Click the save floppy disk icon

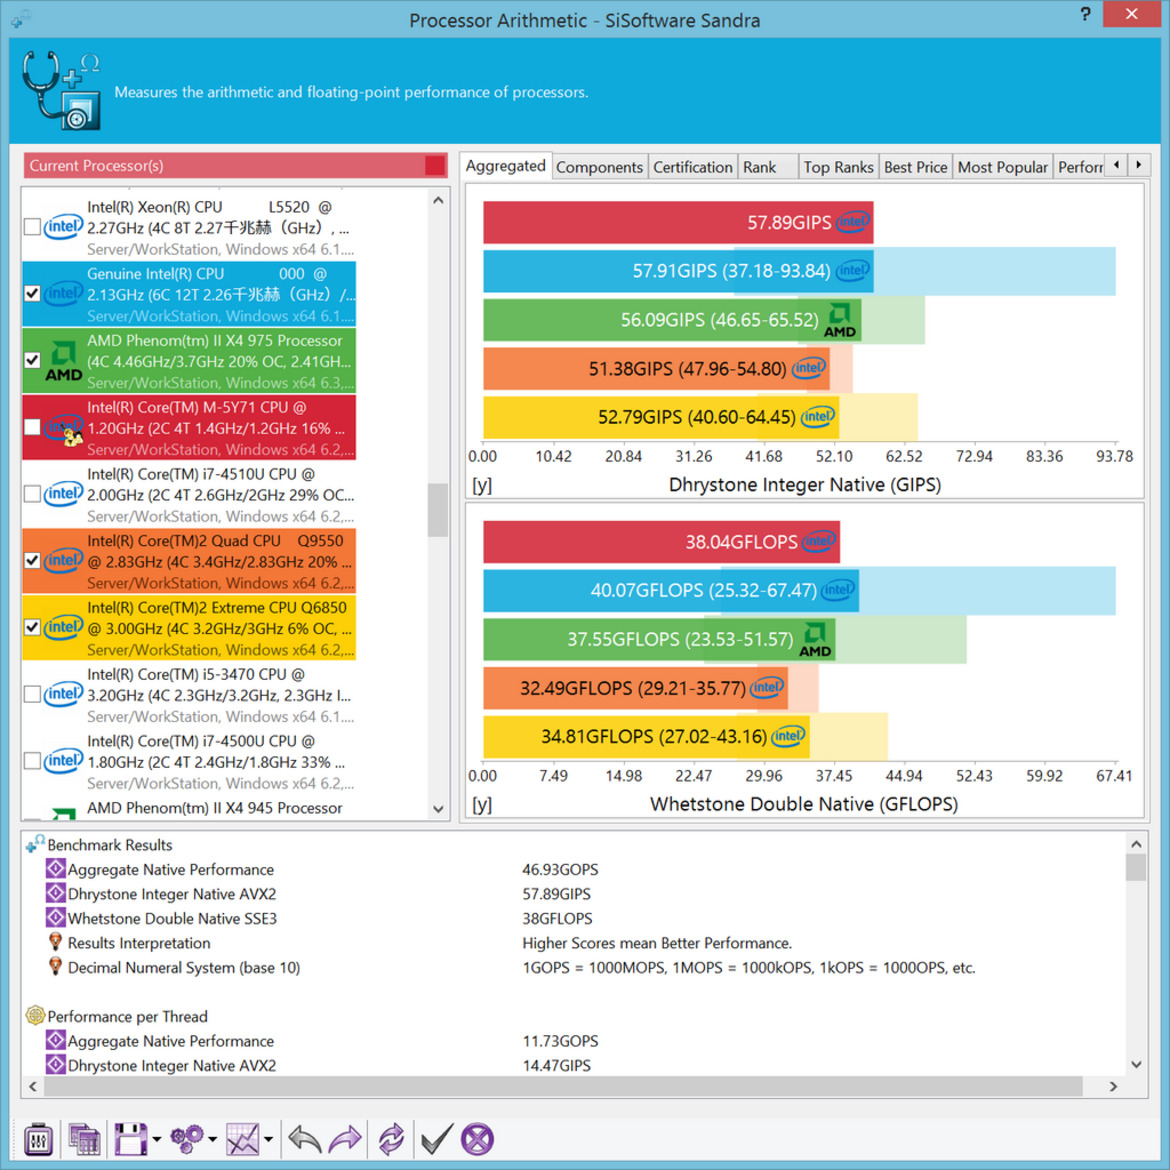click(130, 1139)
